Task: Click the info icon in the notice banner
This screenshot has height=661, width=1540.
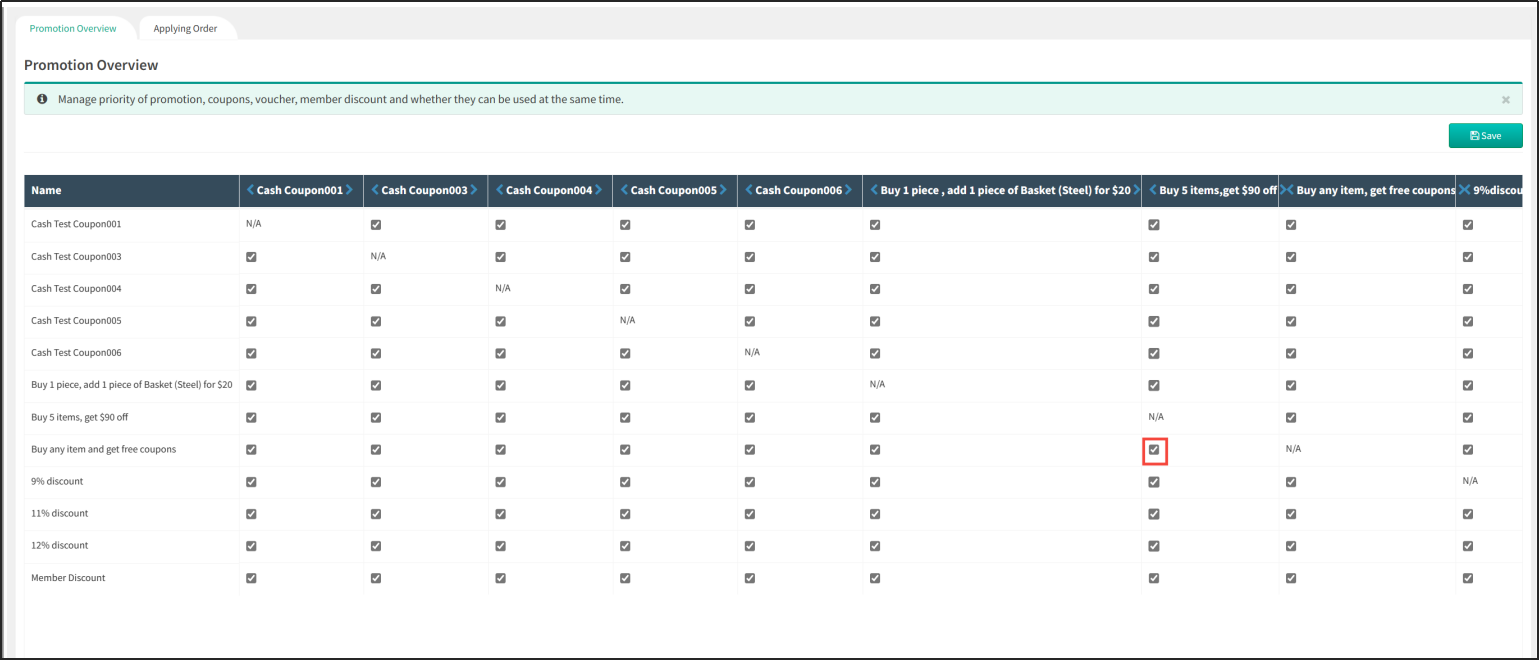Action: coord(42,100)
